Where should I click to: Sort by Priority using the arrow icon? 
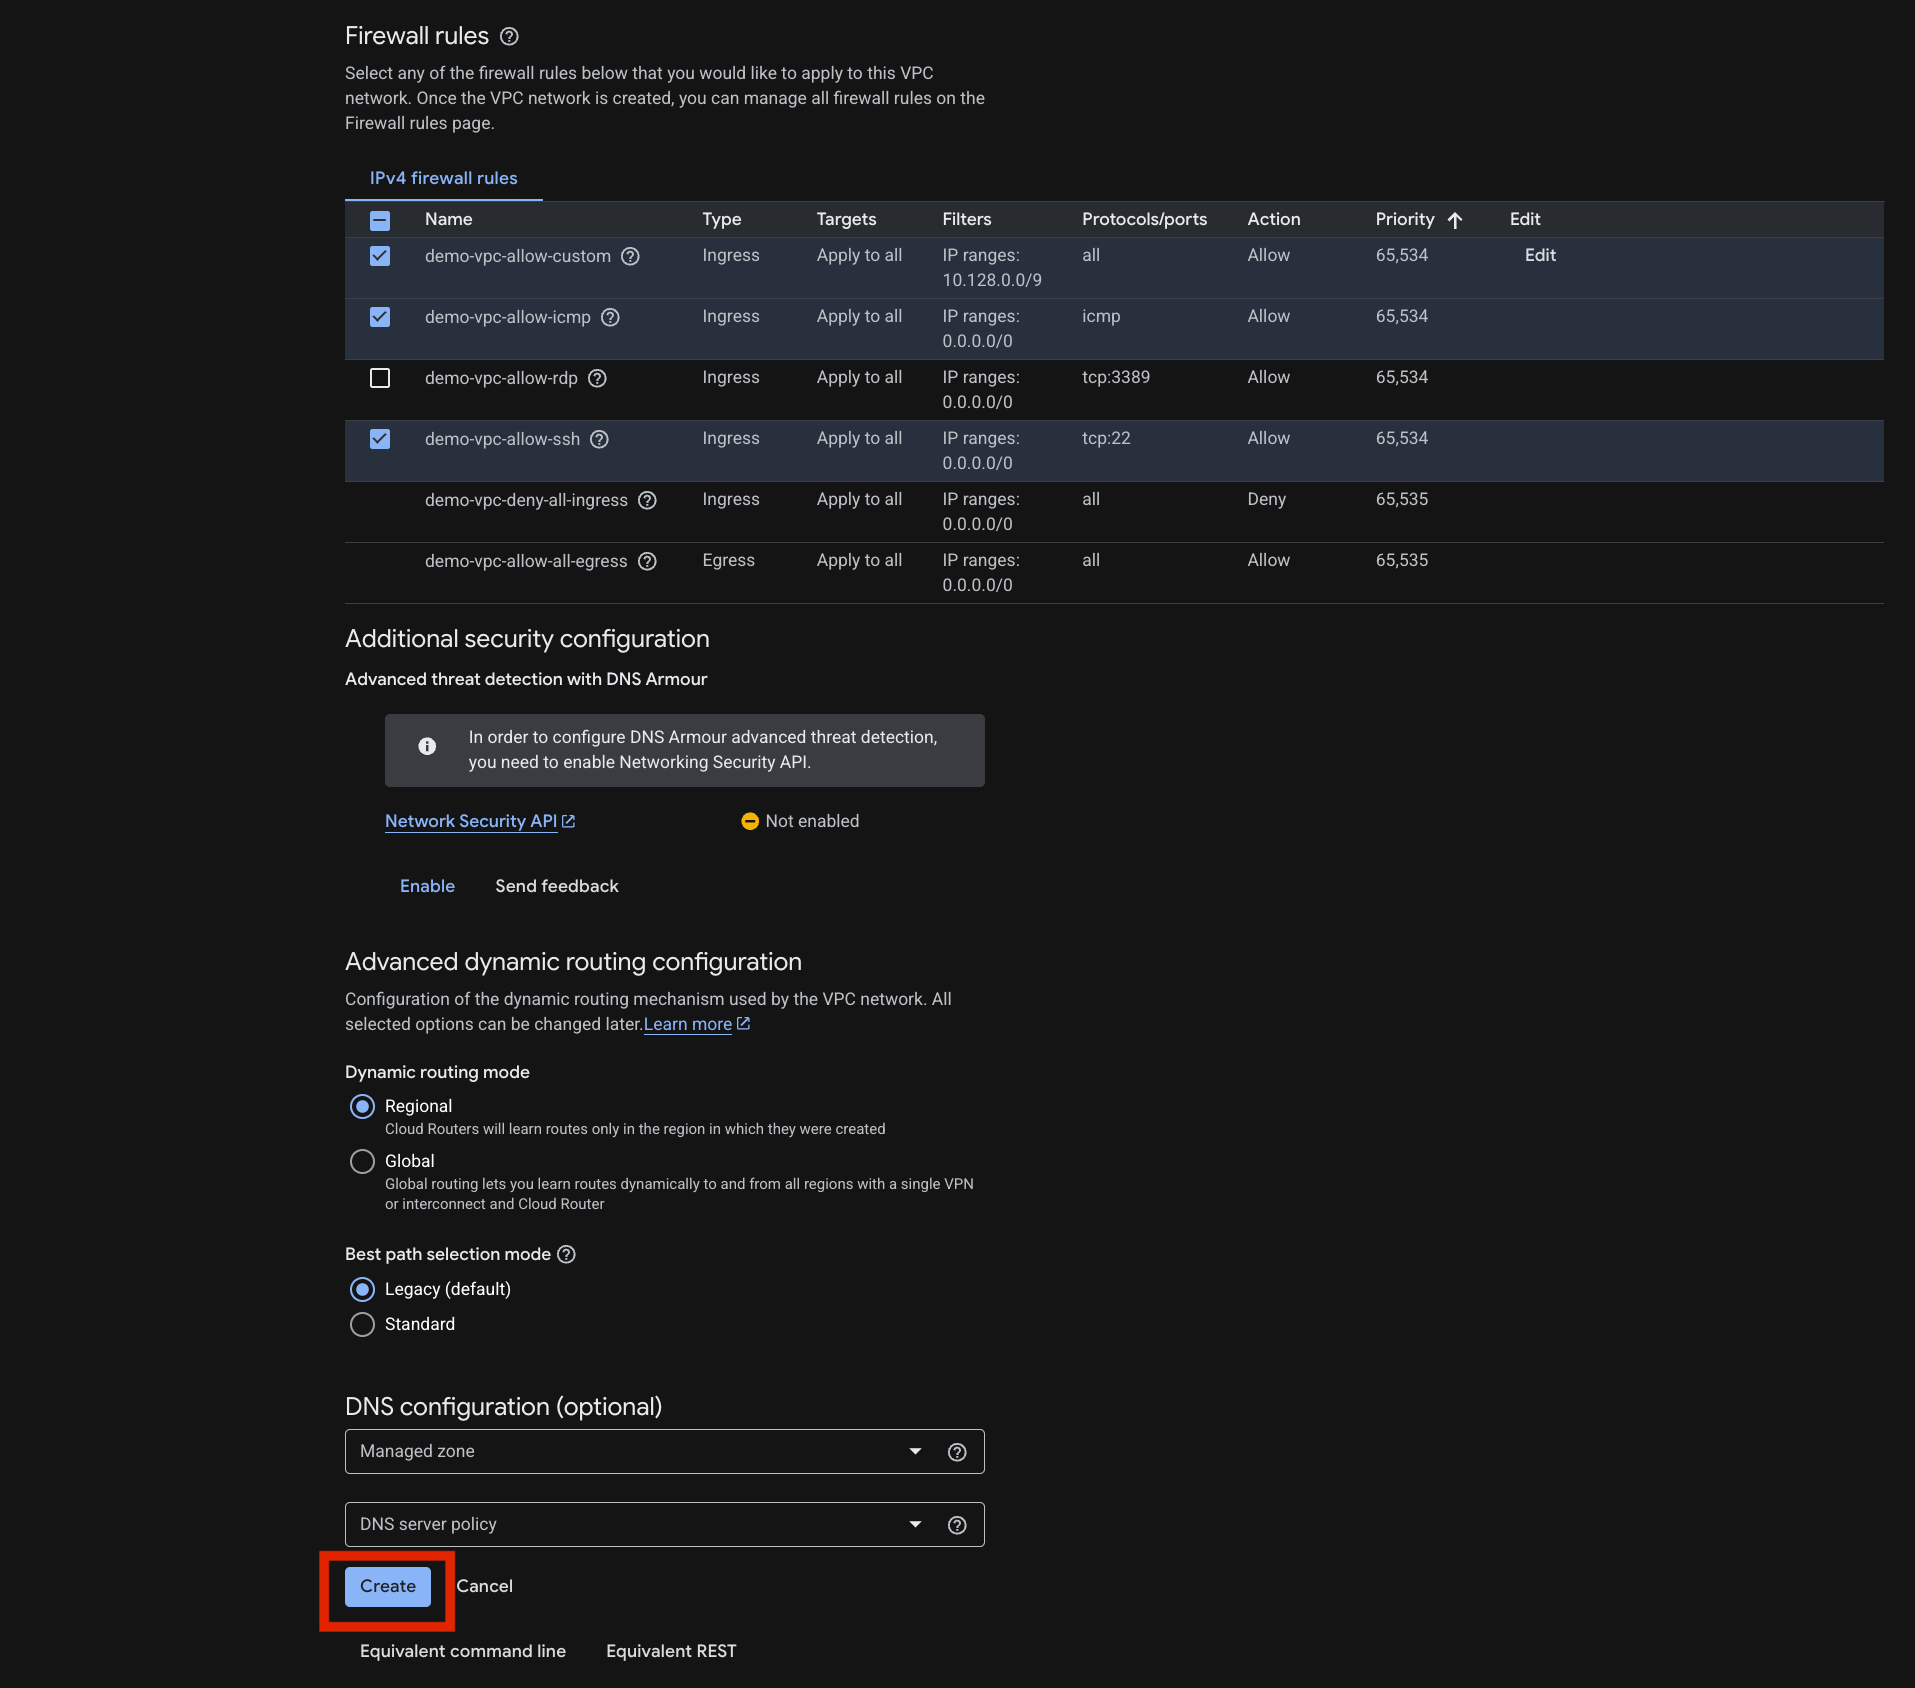(x=1455, y=220)
